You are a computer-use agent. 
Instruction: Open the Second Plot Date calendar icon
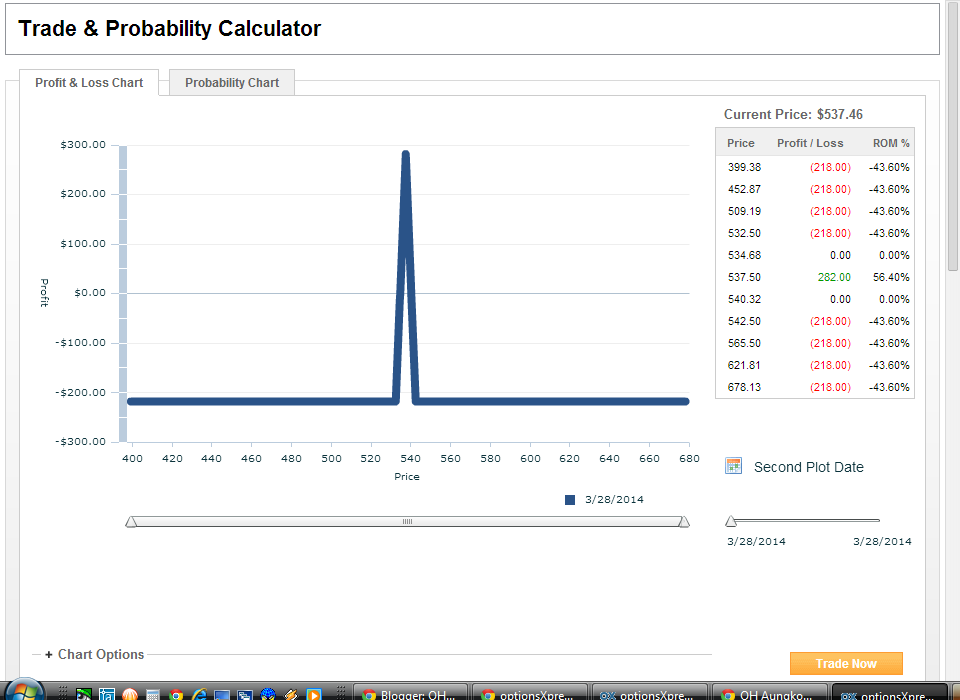tap(735, 465)
